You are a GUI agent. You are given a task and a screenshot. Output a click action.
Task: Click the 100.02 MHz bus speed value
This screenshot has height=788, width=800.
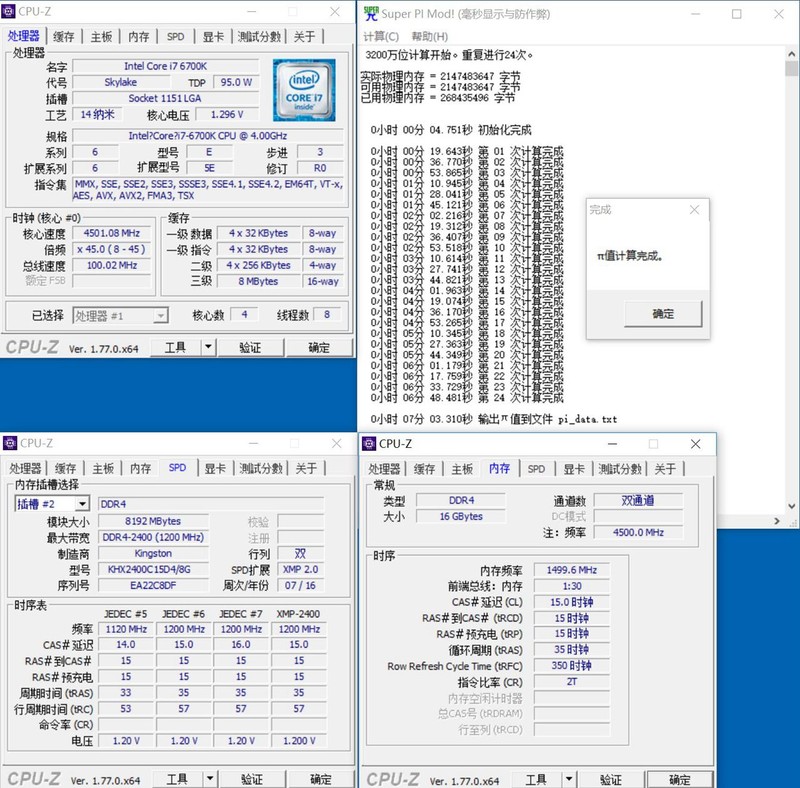point(112,265)
